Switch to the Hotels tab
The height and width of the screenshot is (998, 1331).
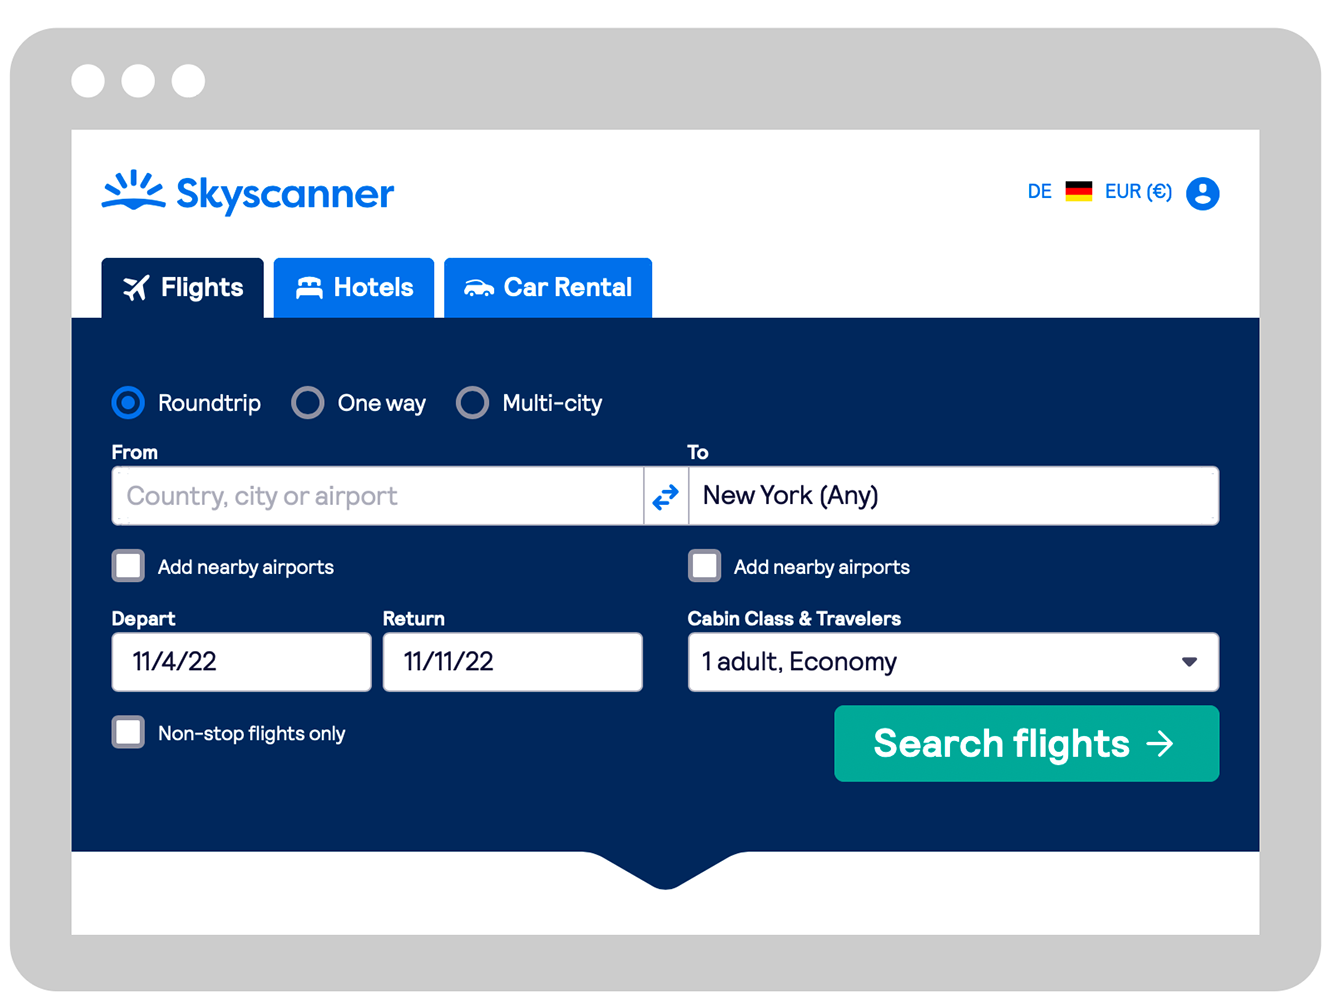[x=354, y=287]
